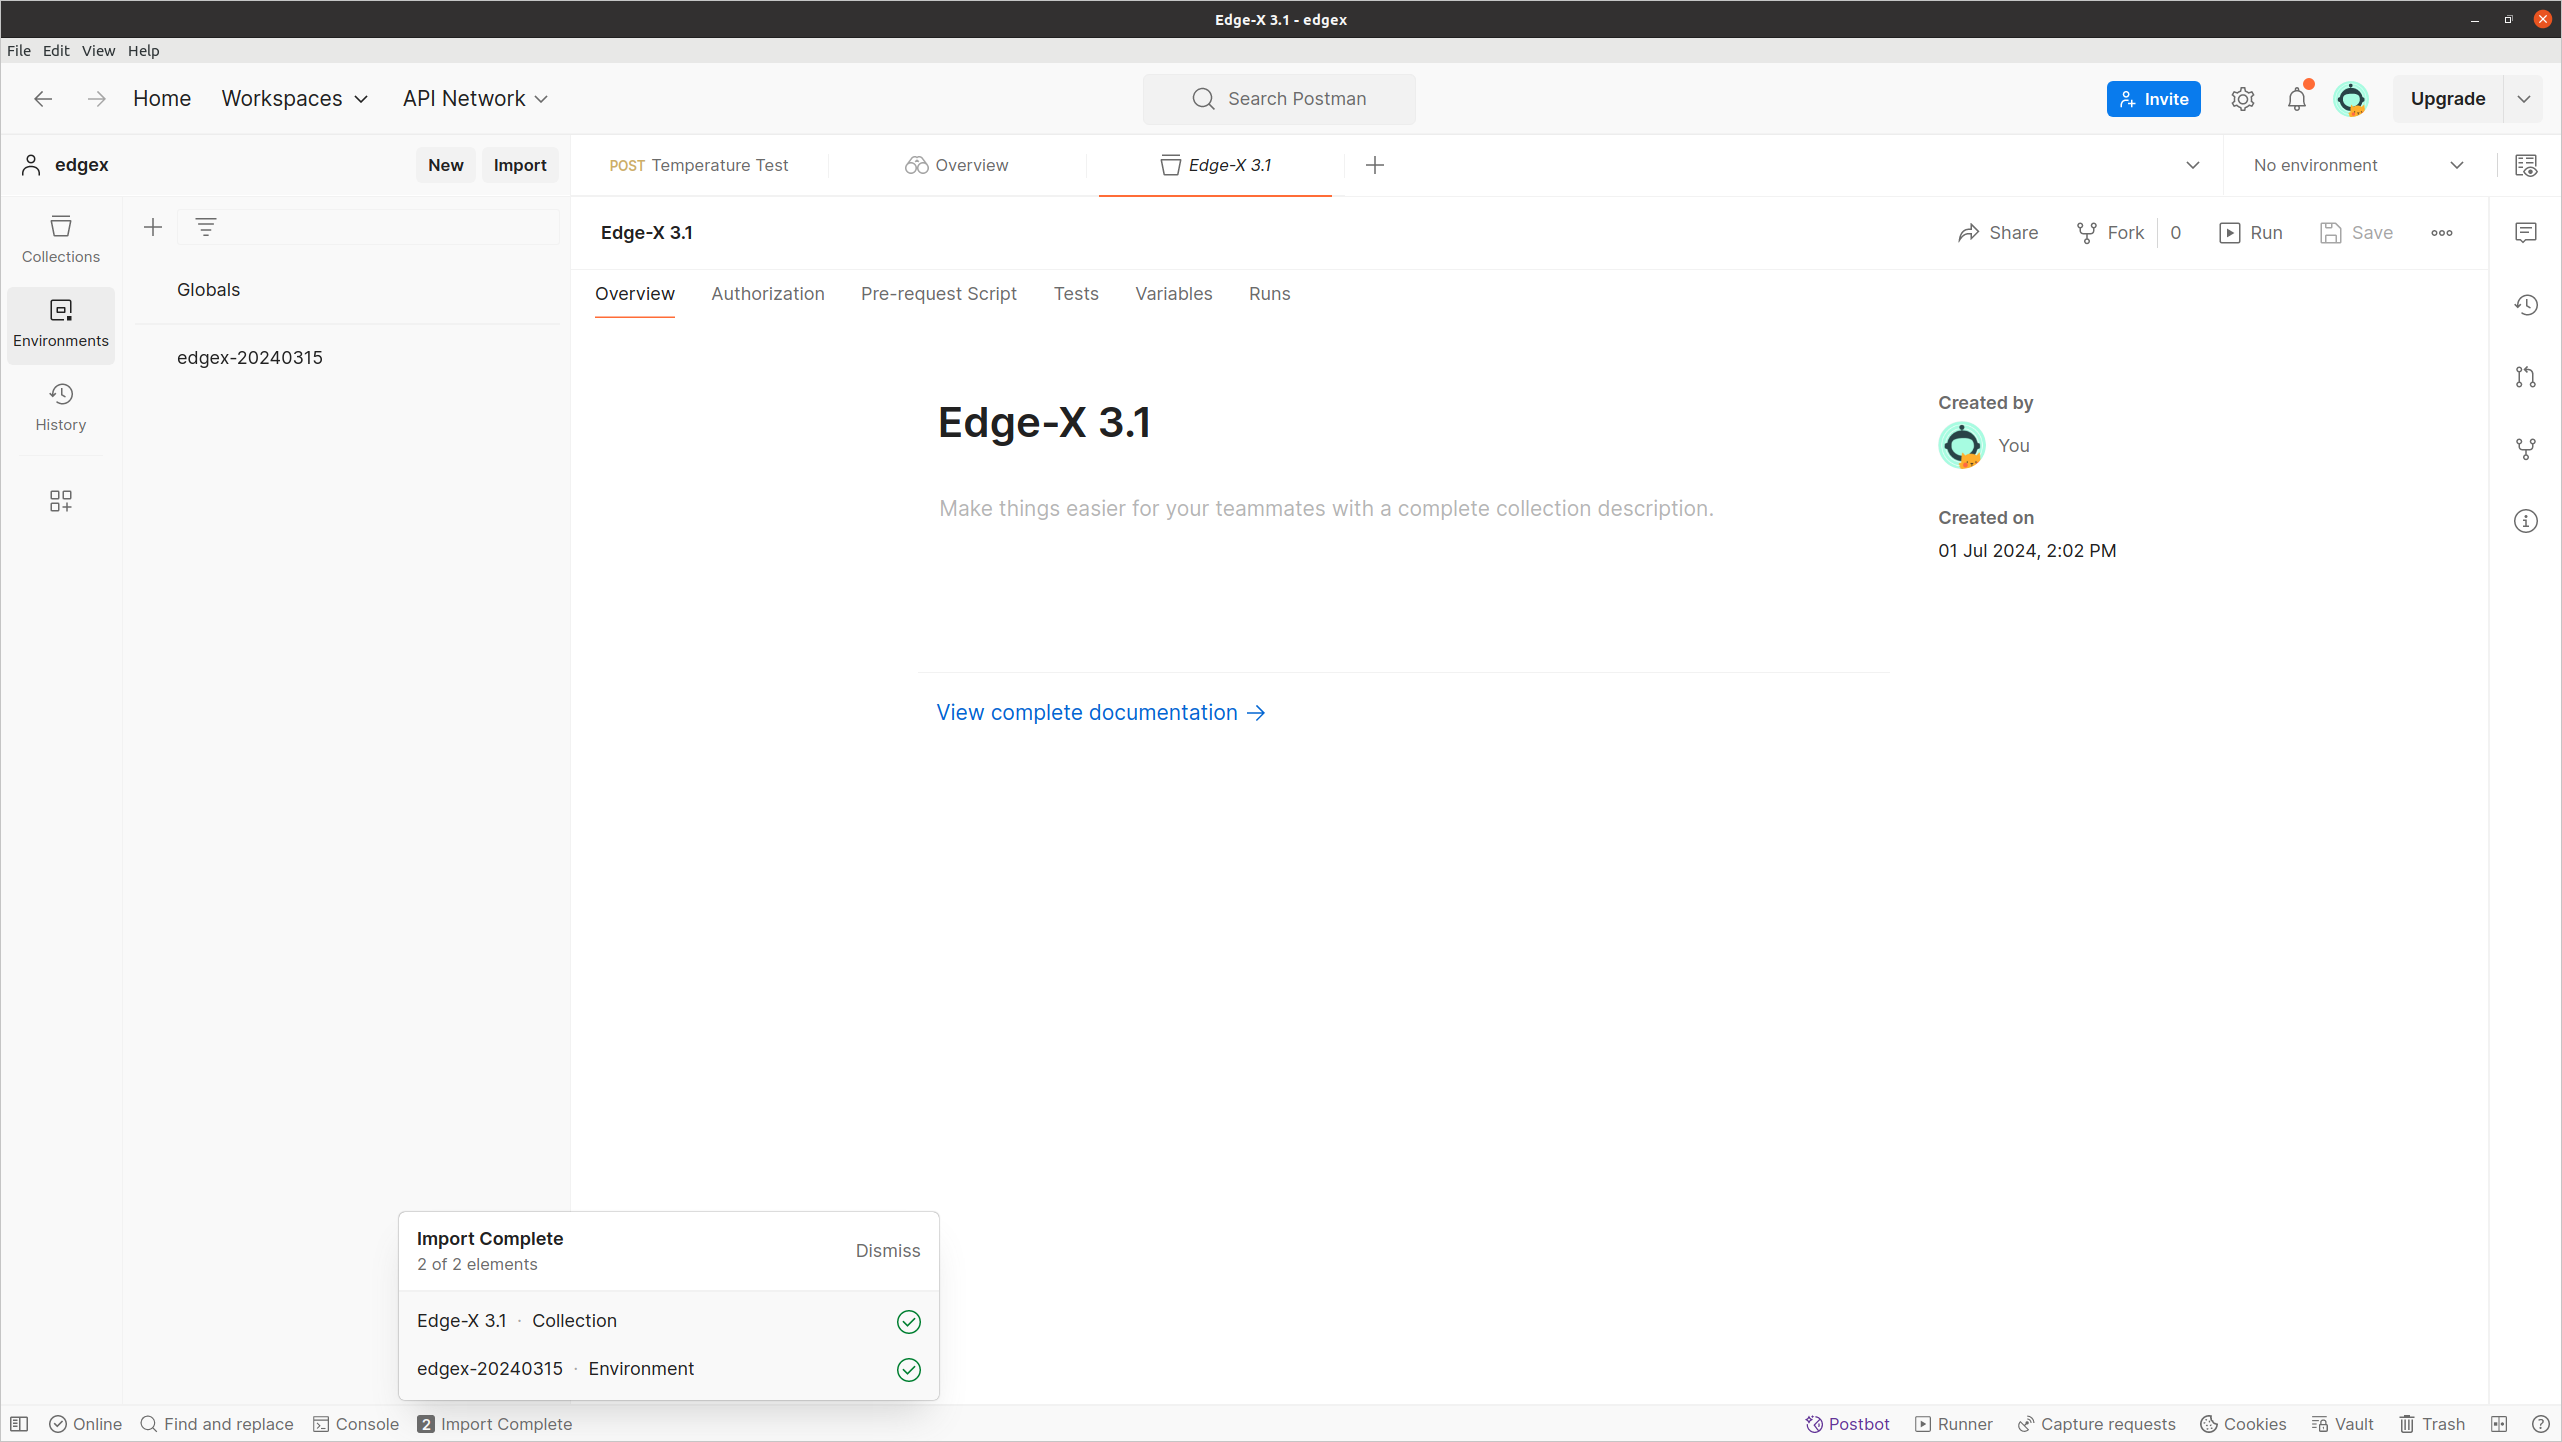Open pull requests icon in right sidebar
Screen dimensions: 2562x1442
pyautogui.click(x=2525, y=377)
